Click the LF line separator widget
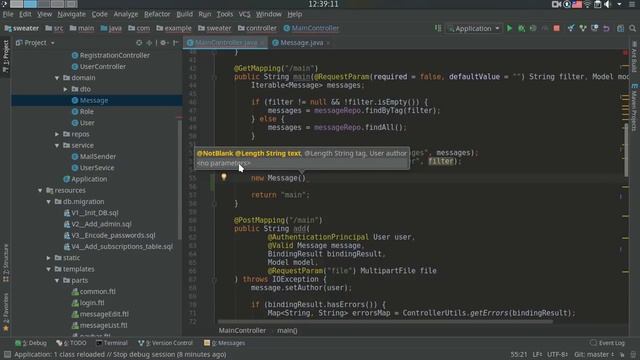 537,354
